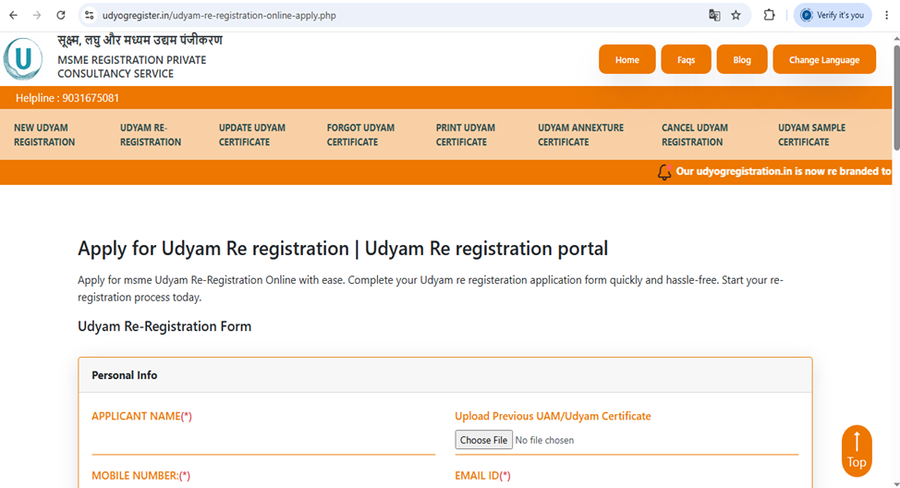Open New Udyam Registration menu item

pyautogui.click(x=44, y=135)
